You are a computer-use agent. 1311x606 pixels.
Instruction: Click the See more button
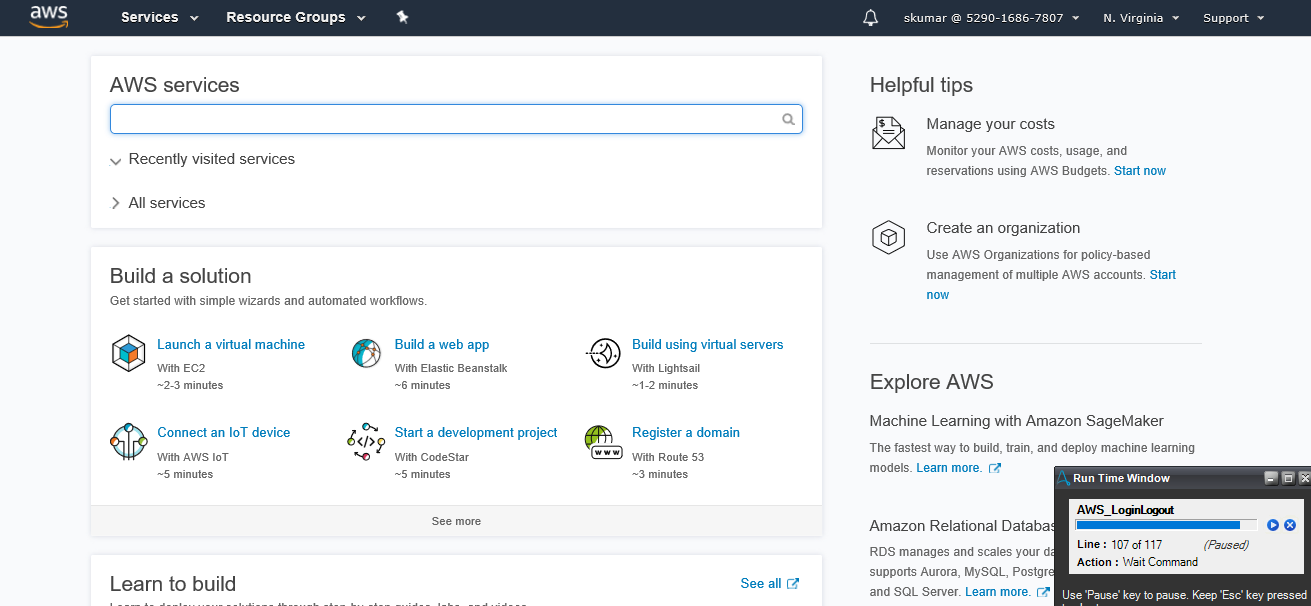[456, 521]
